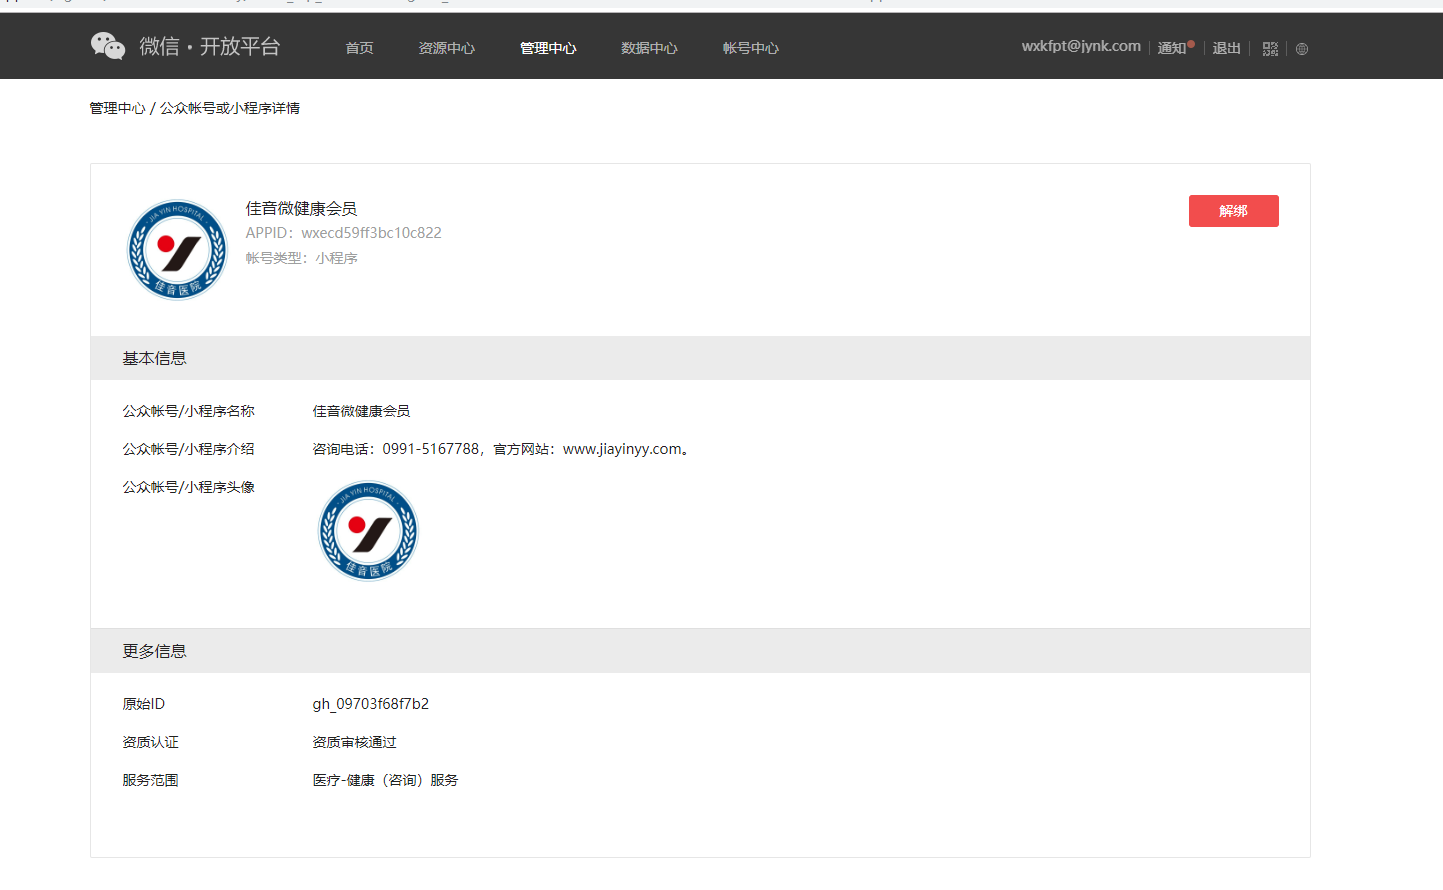
Task: Click the 医疗-健康（咨询）服务 value
Action: [x=386, y=780]
